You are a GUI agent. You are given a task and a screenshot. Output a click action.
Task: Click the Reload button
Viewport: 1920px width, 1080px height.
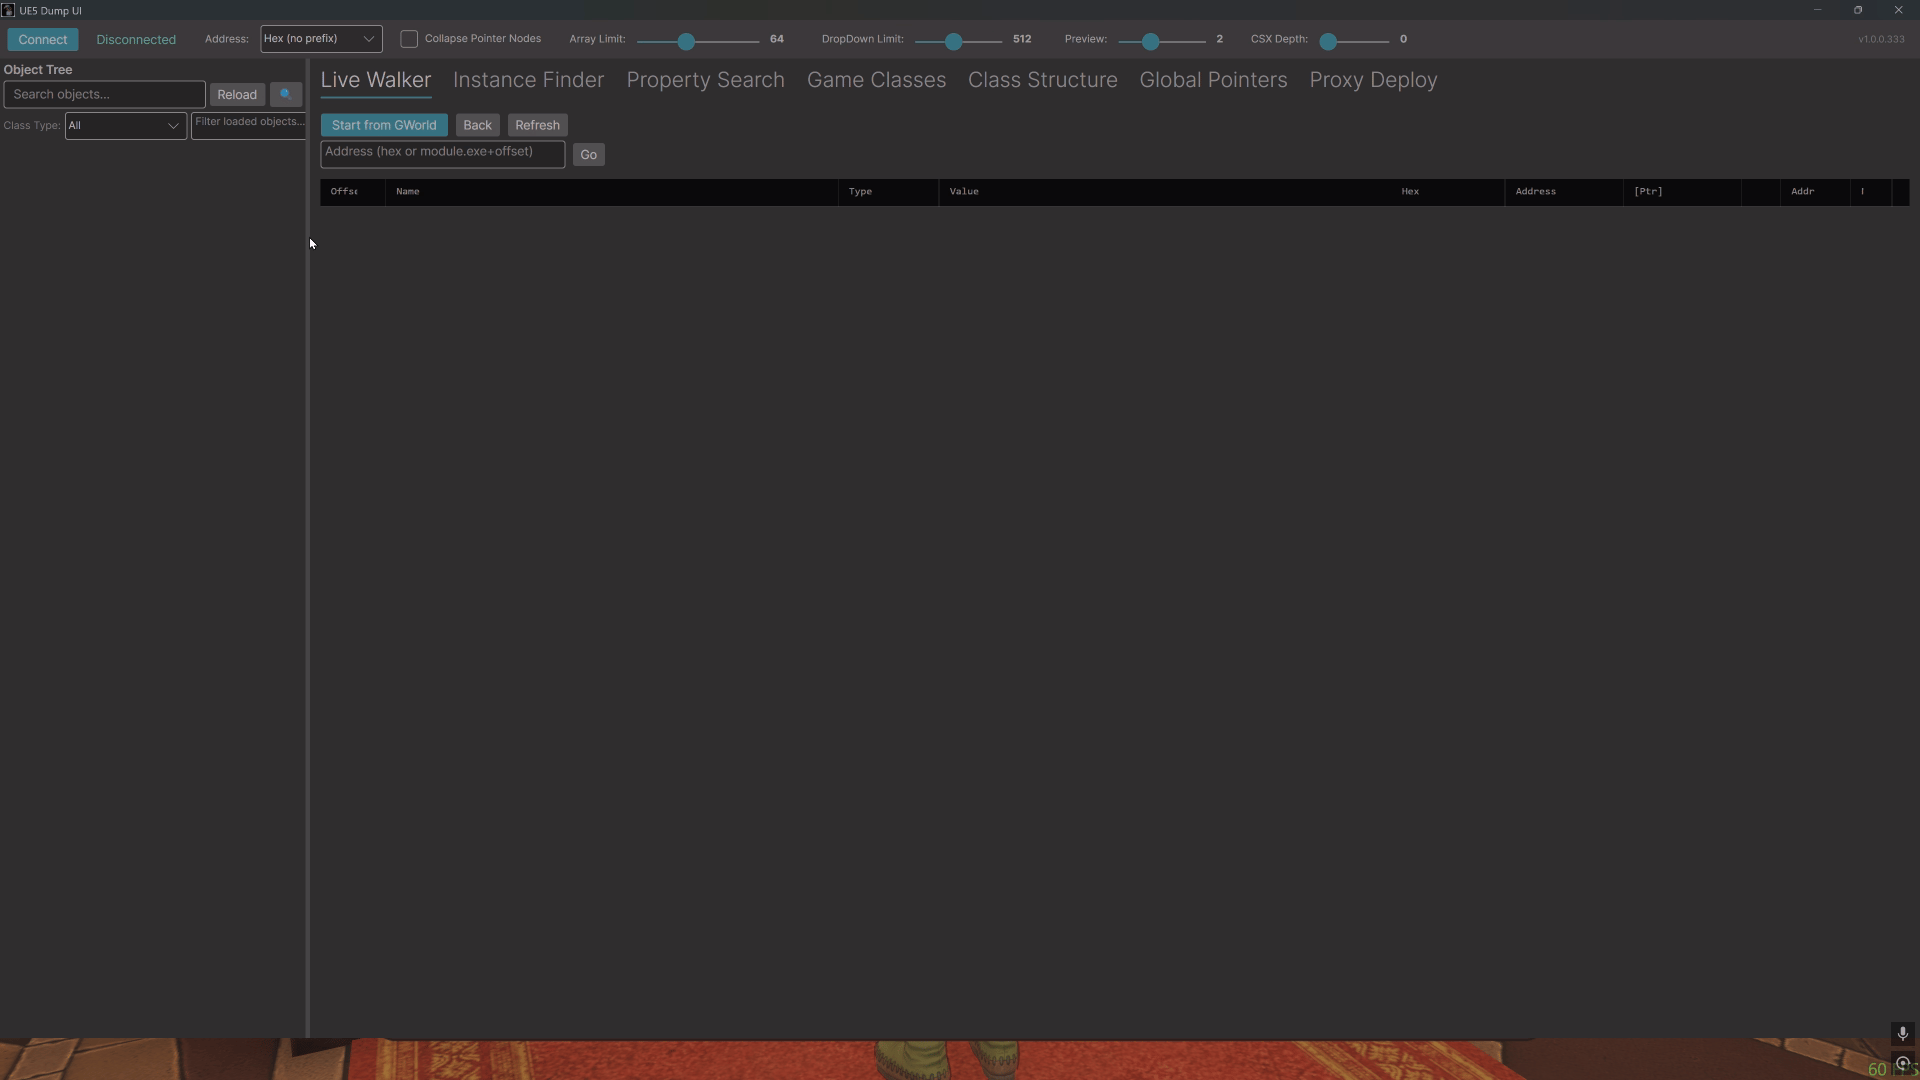237,94
